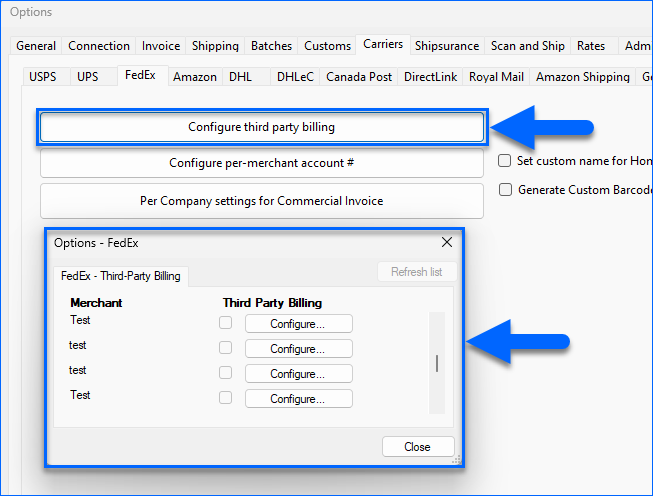653x496 pixels.
Task: Switch to the Connection tab
Action: point(99,46)
